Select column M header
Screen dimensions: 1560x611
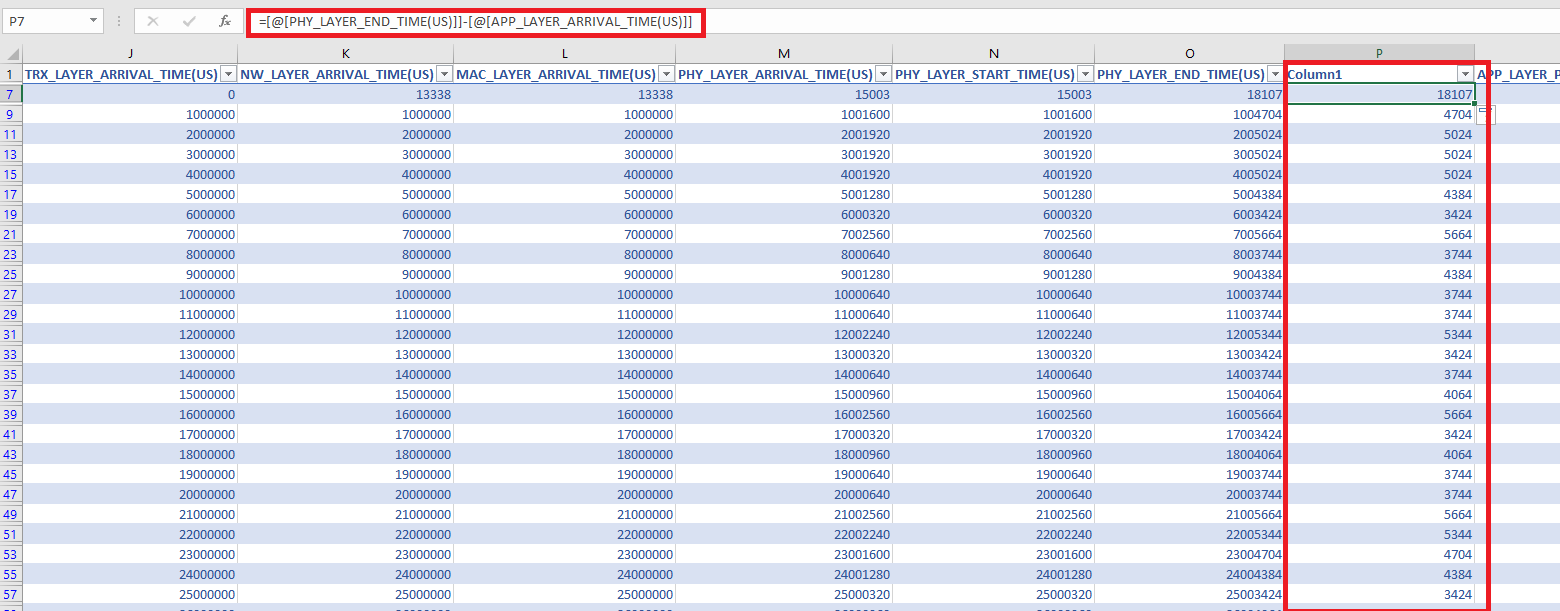[x=785, y=53]
